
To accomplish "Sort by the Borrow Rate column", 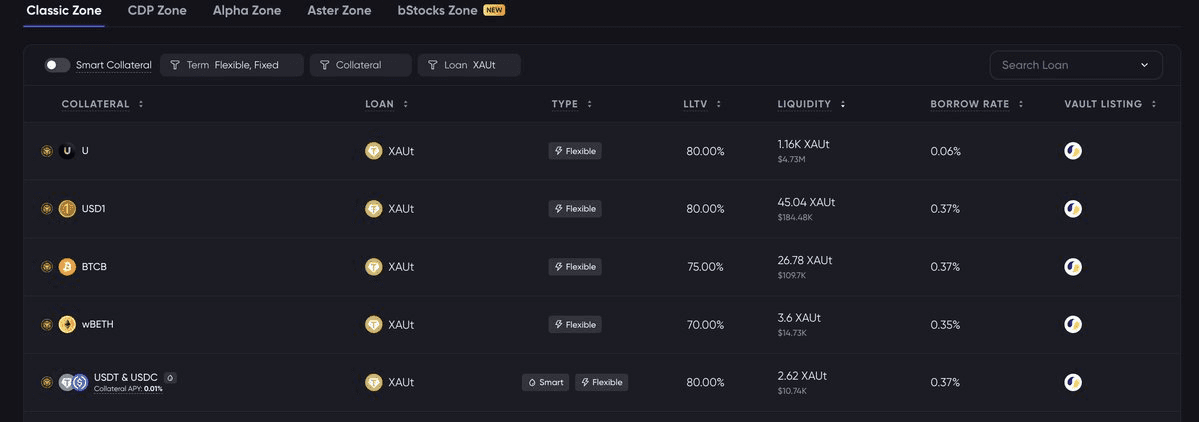I will (x=976, y=104).
